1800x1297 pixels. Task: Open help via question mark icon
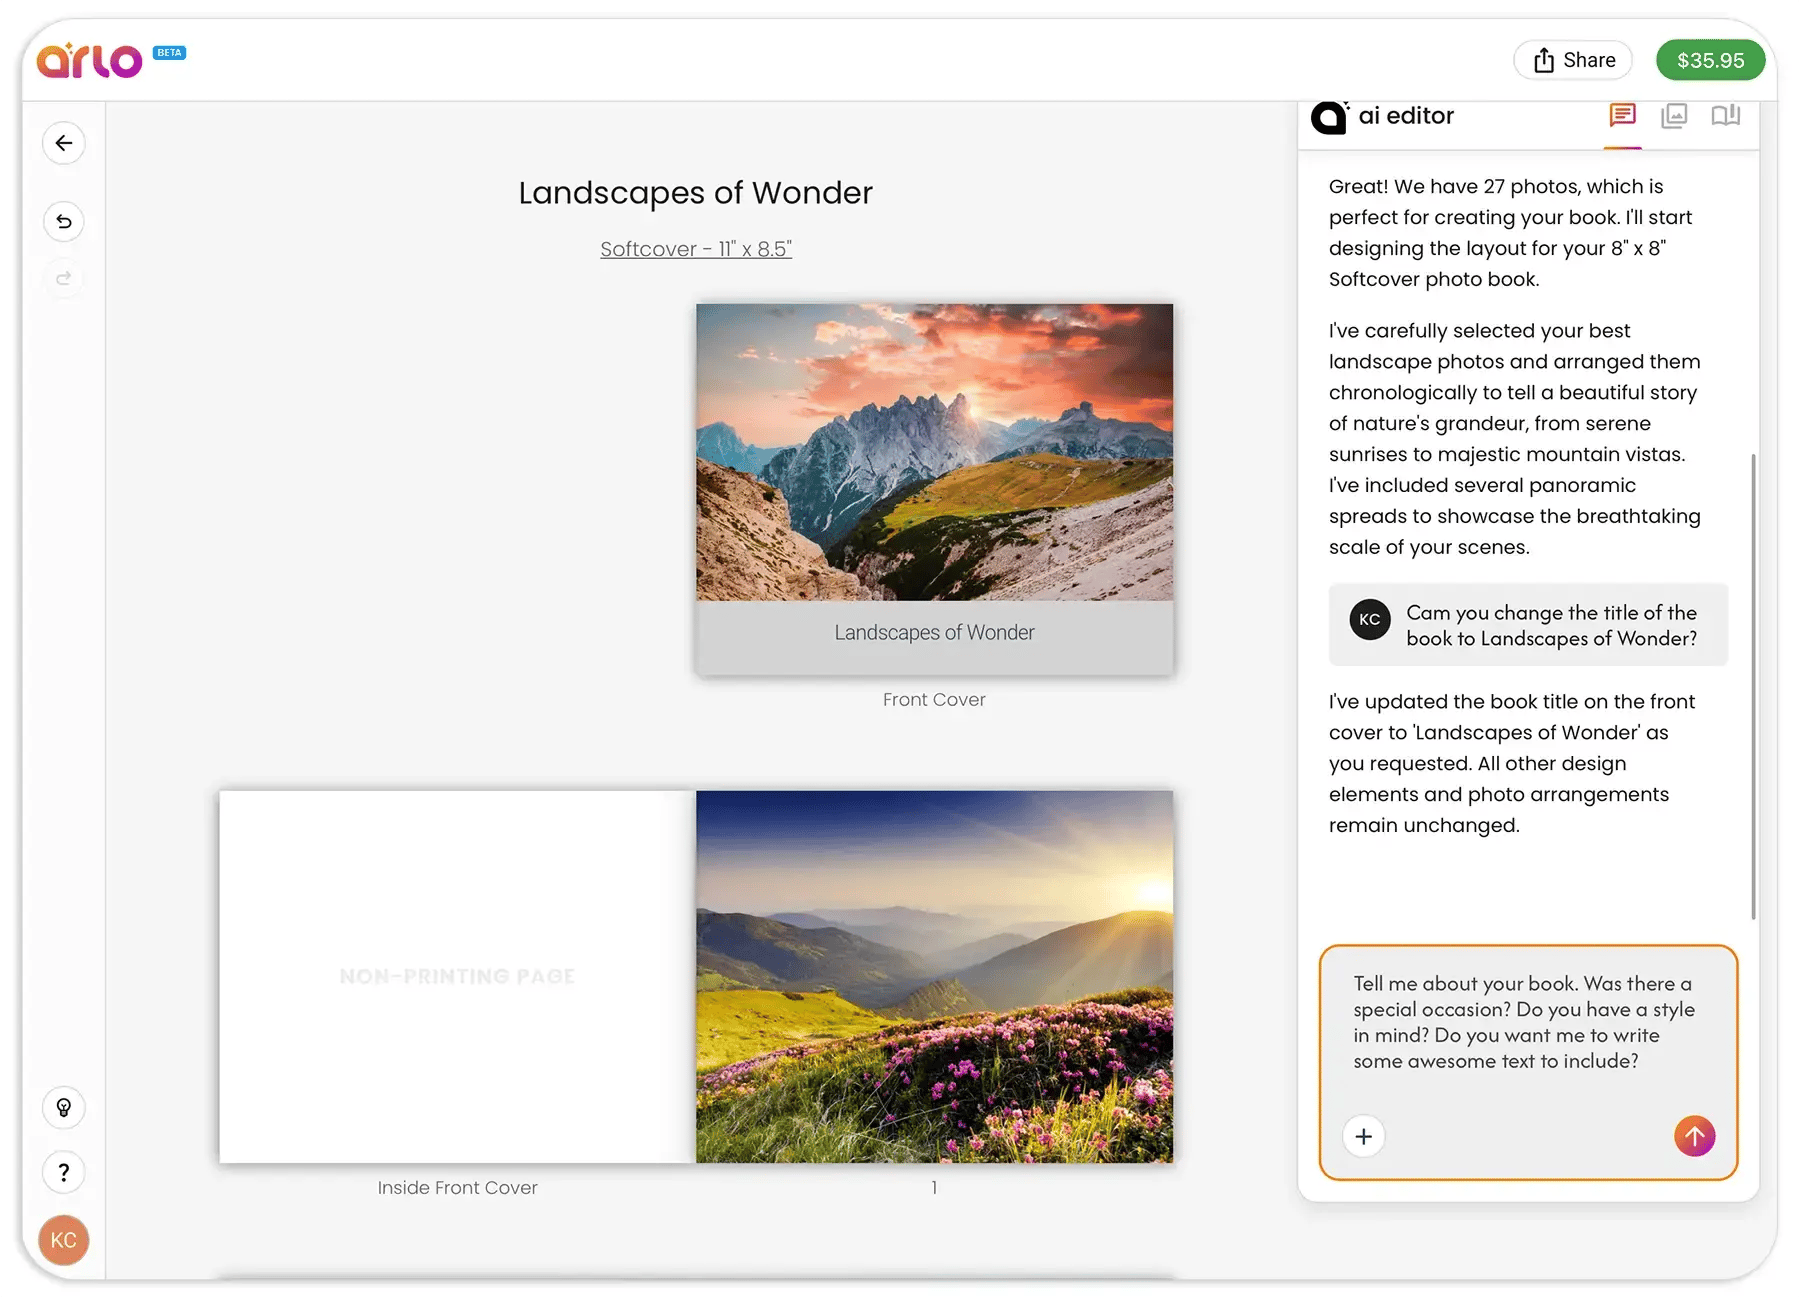click(63, 1172)
